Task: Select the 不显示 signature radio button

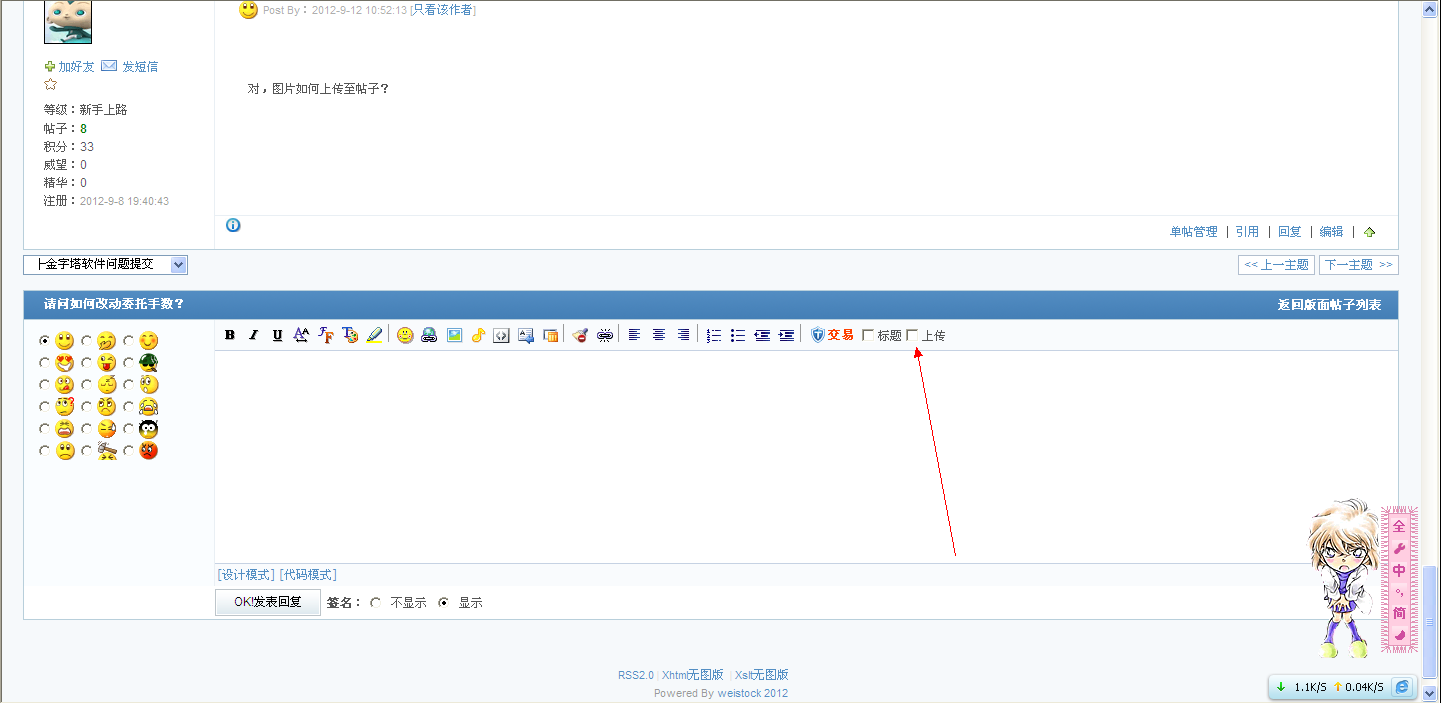Action: pos(375,603)
